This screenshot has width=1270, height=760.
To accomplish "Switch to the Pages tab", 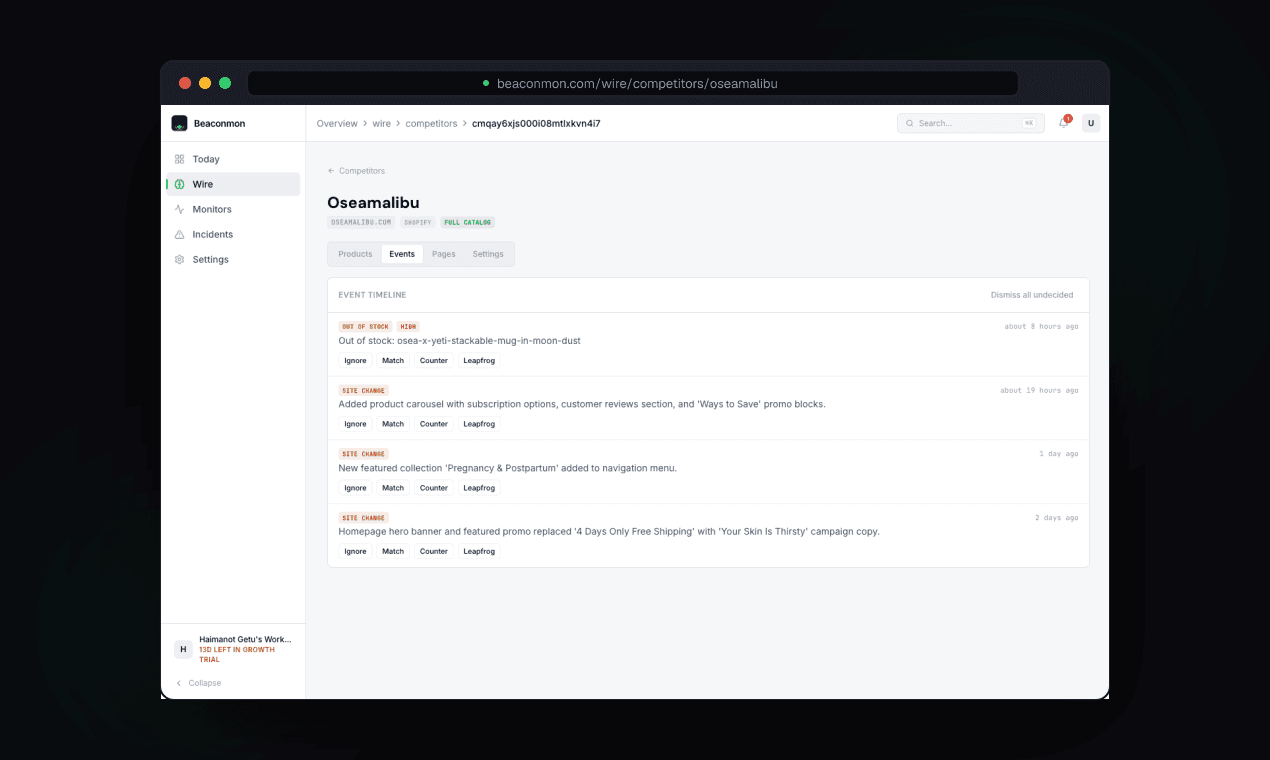I will pos(444,254).
